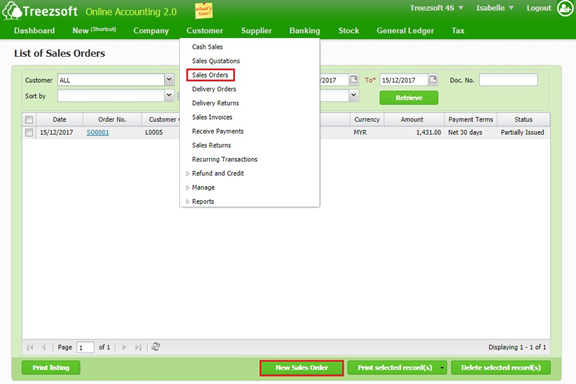The height and width of the screenshot is (384, 576).
Task: Sort by the Order No. column header
Action: 112,120
